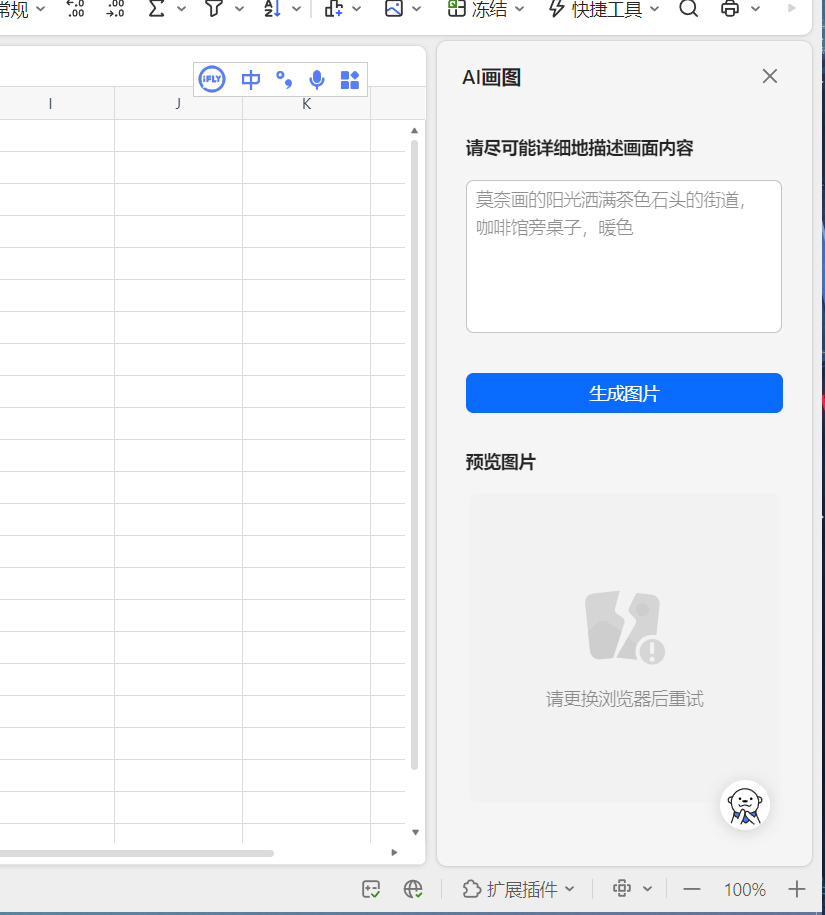Click the view focus mode icon

[x=622, y=888]
